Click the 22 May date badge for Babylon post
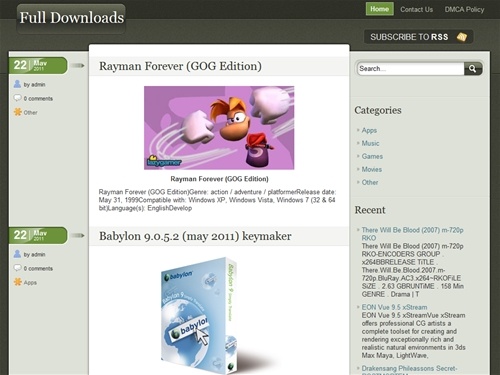 point(38,235)
